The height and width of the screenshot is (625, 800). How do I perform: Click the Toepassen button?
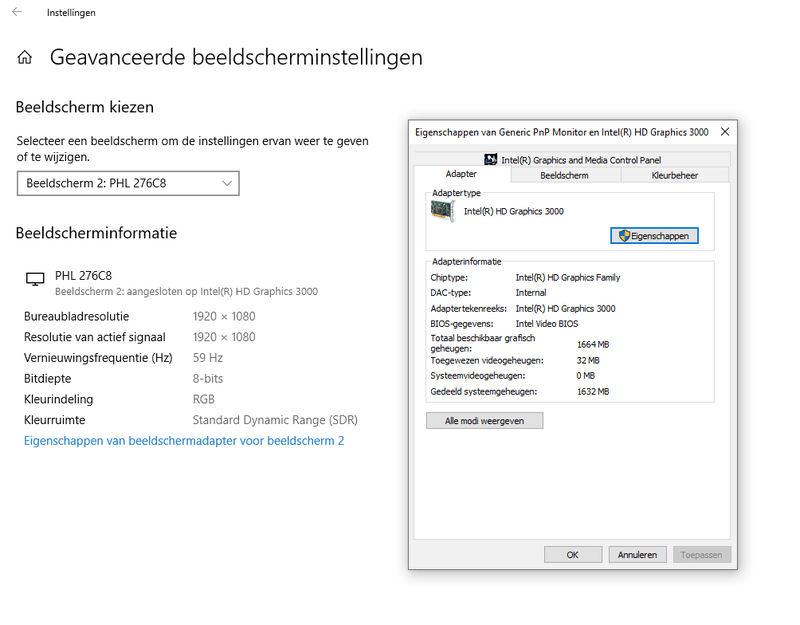(702, 555)
